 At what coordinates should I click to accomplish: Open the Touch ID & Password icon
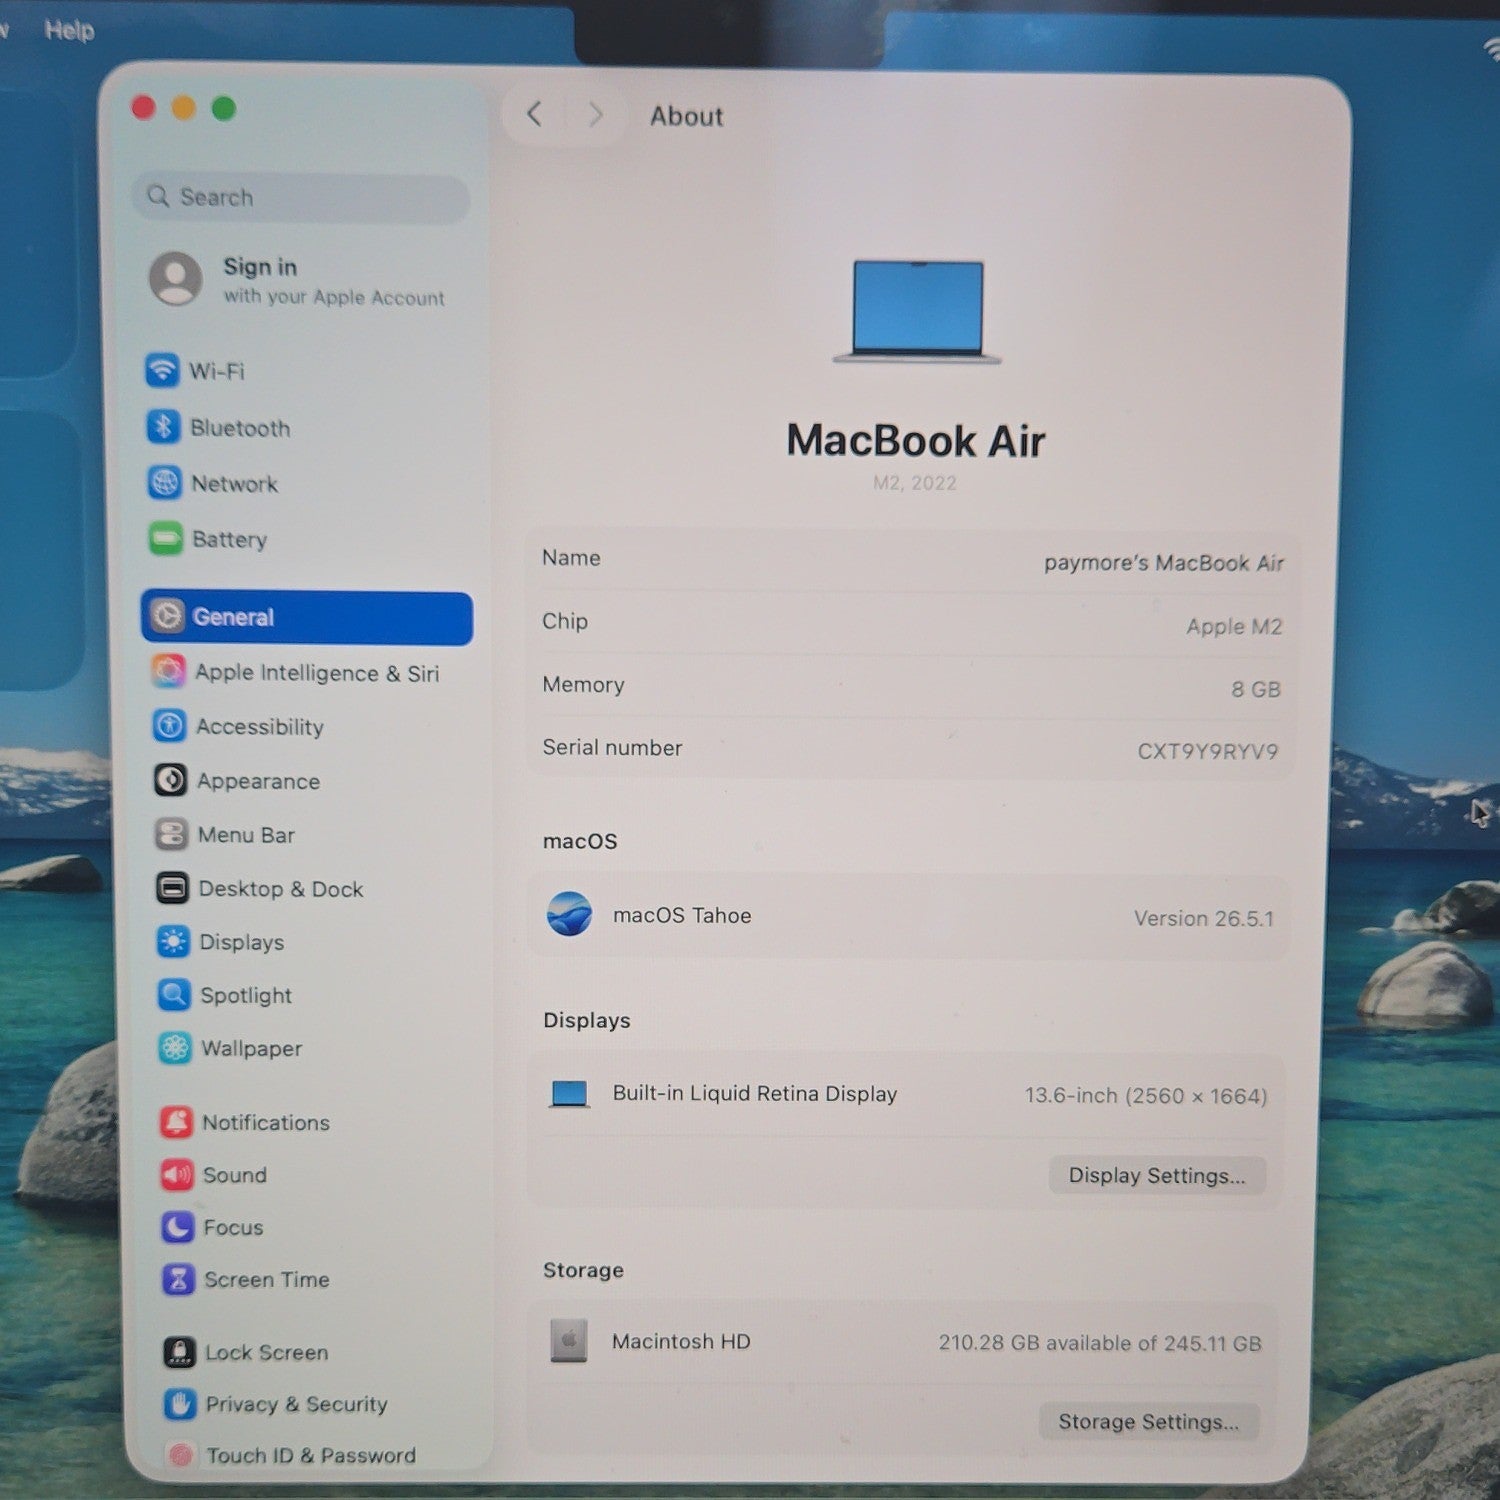(181, 1455)
